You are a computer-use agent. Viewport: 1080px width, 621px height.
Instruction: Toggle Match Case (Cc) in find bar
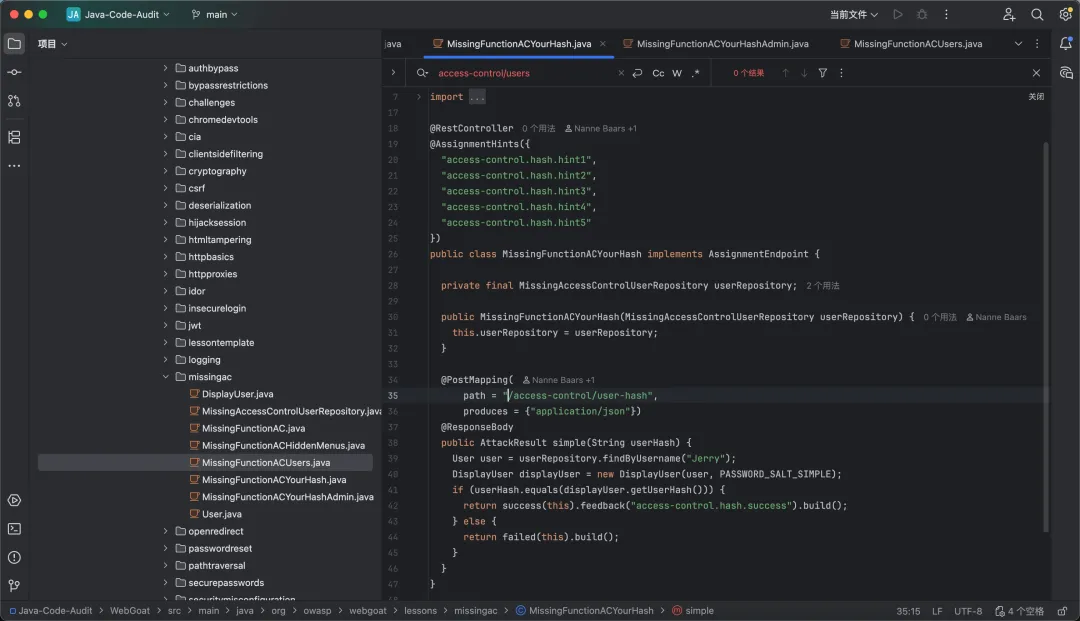658,73
